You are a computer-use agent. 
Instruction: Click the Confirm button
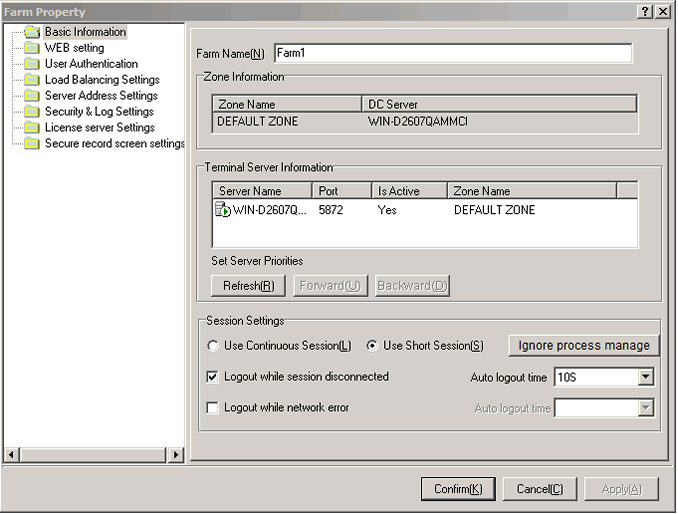point(458,489)
